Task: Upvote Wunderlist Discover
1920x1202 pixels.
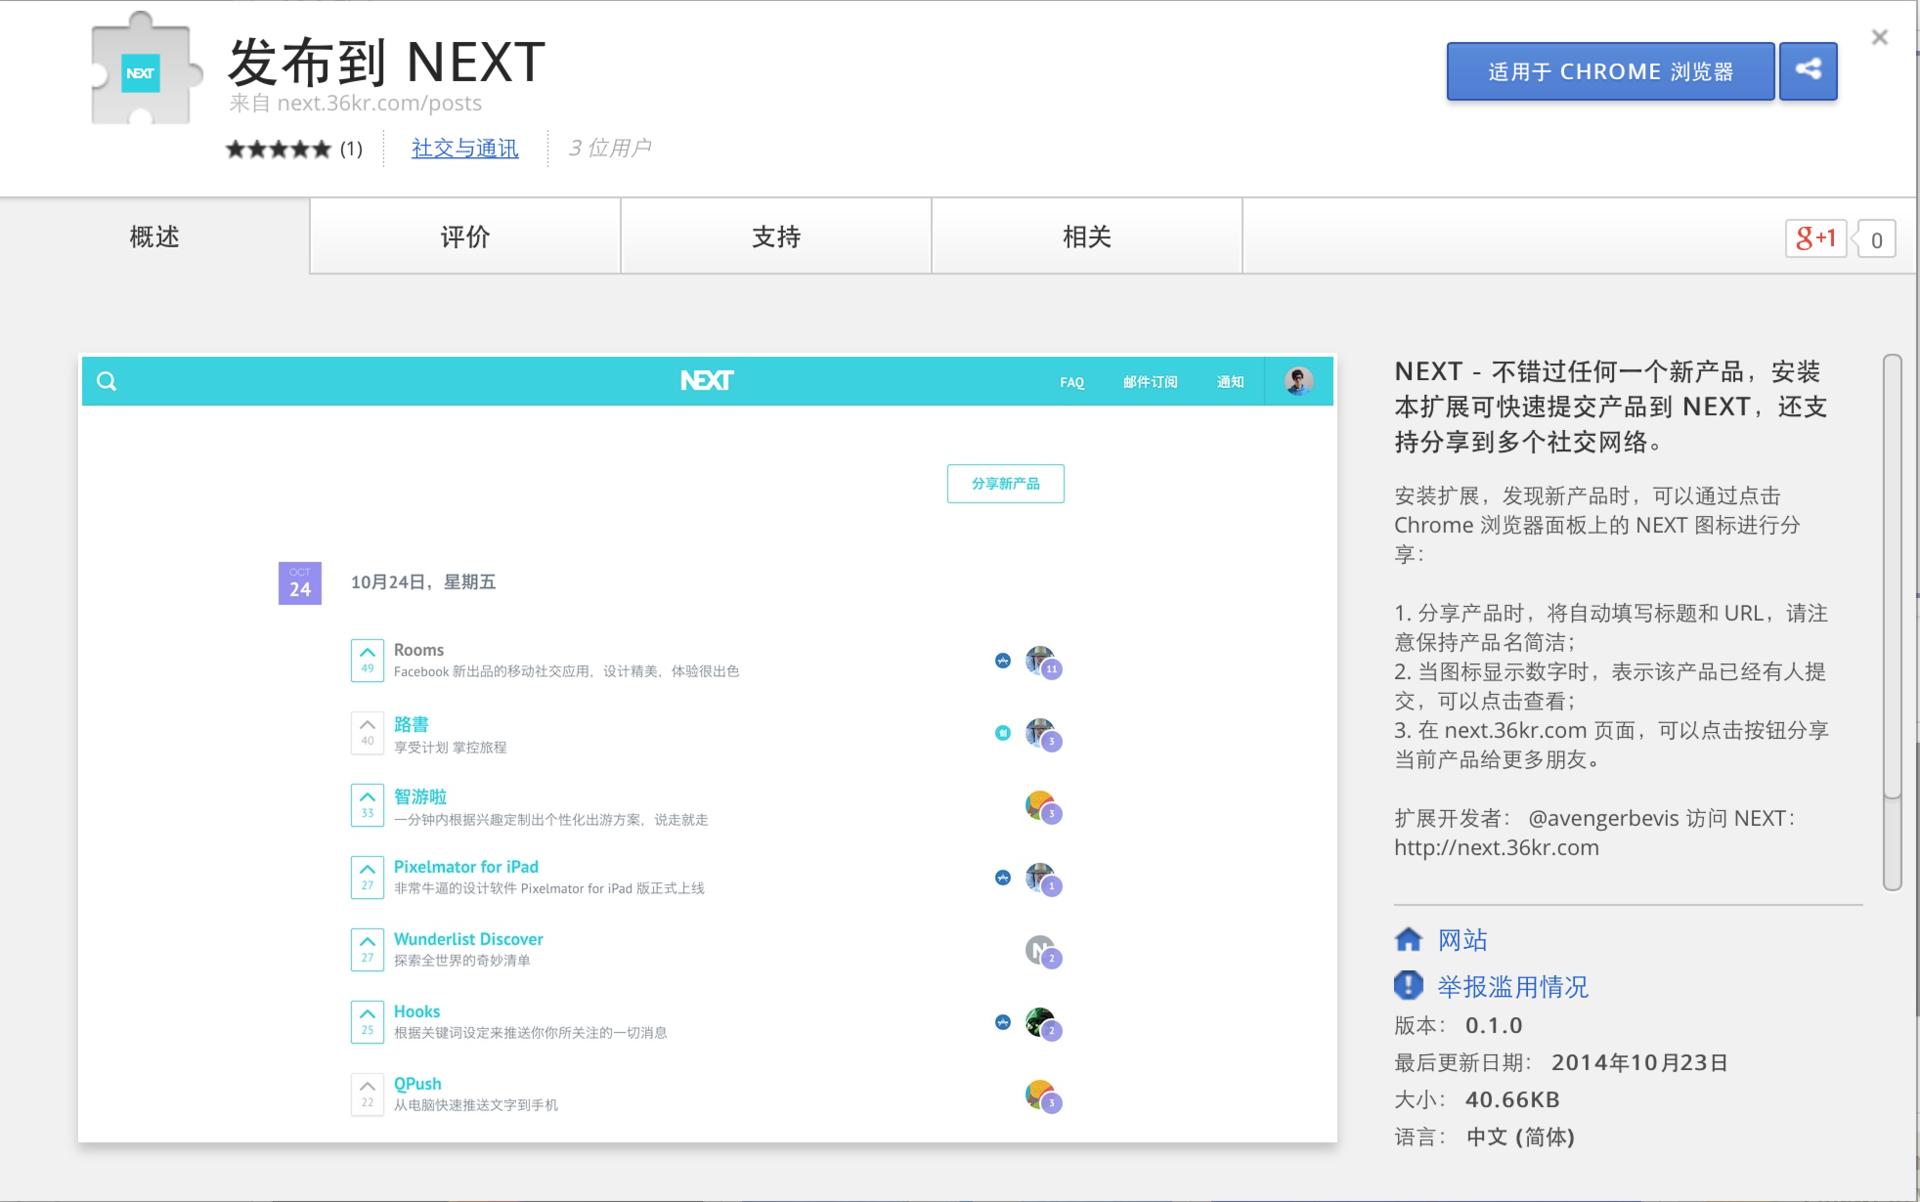Action: (367, 950)
